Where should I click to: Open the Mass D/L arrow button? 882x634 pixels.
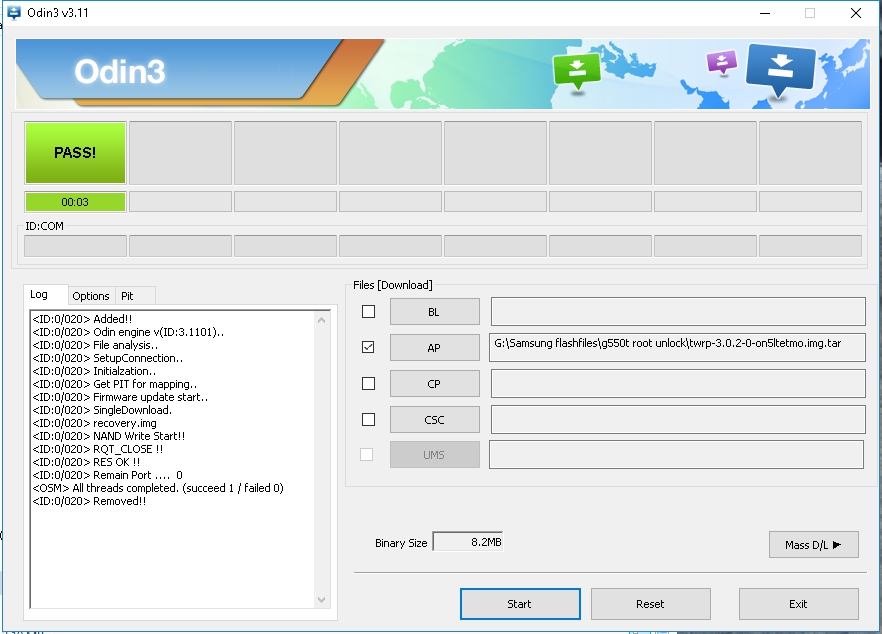click(813, 545)
